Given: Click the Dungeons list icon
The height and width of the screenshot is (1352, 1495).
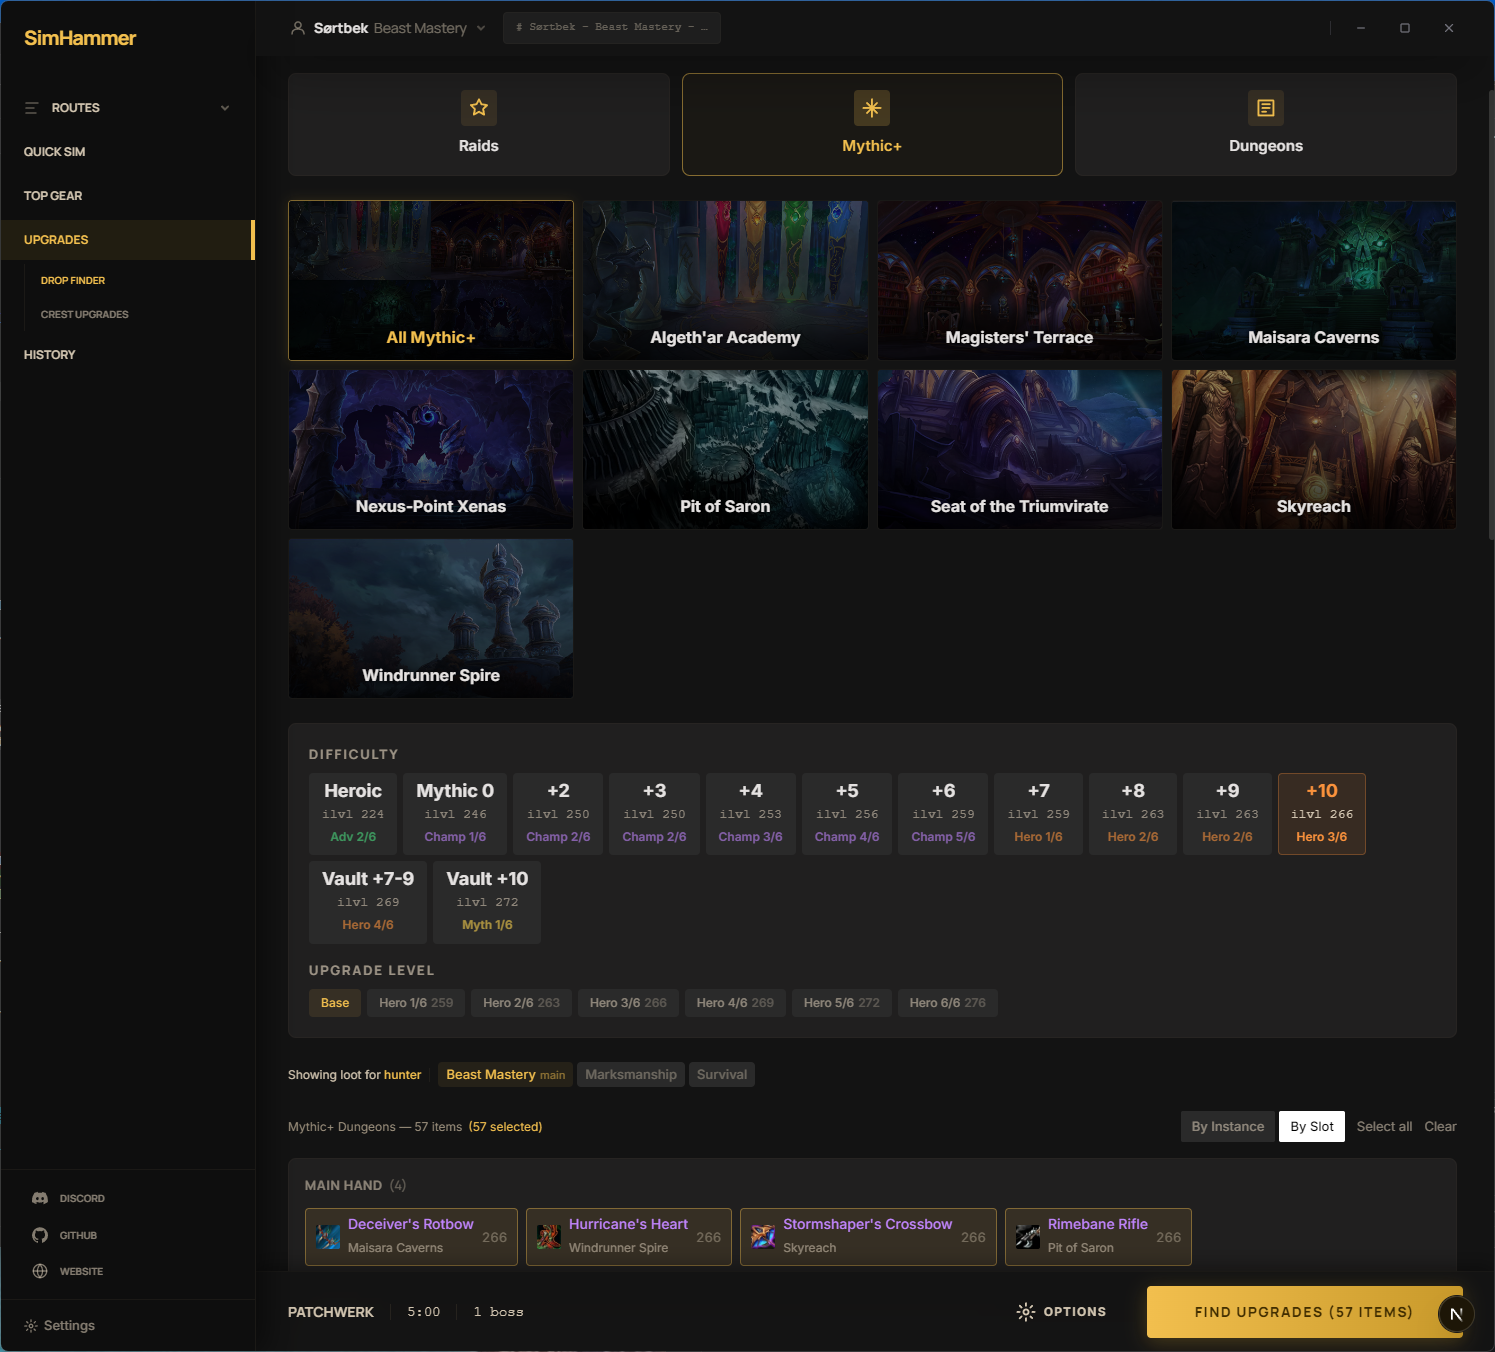Looking at the screenshot, I should click(1265, 108).
